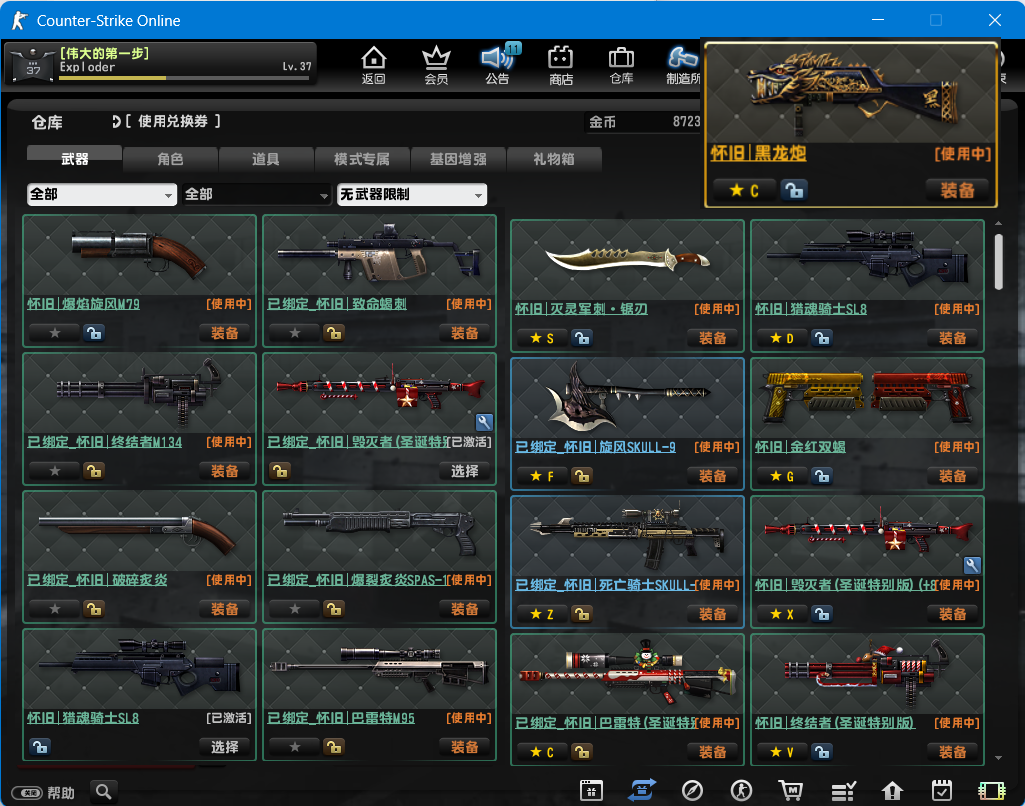Click the lock icon on the 灭灵军刺·锯刃 card
The width and height of the screenshot is (1025, 806).
(x=582, y=338)
